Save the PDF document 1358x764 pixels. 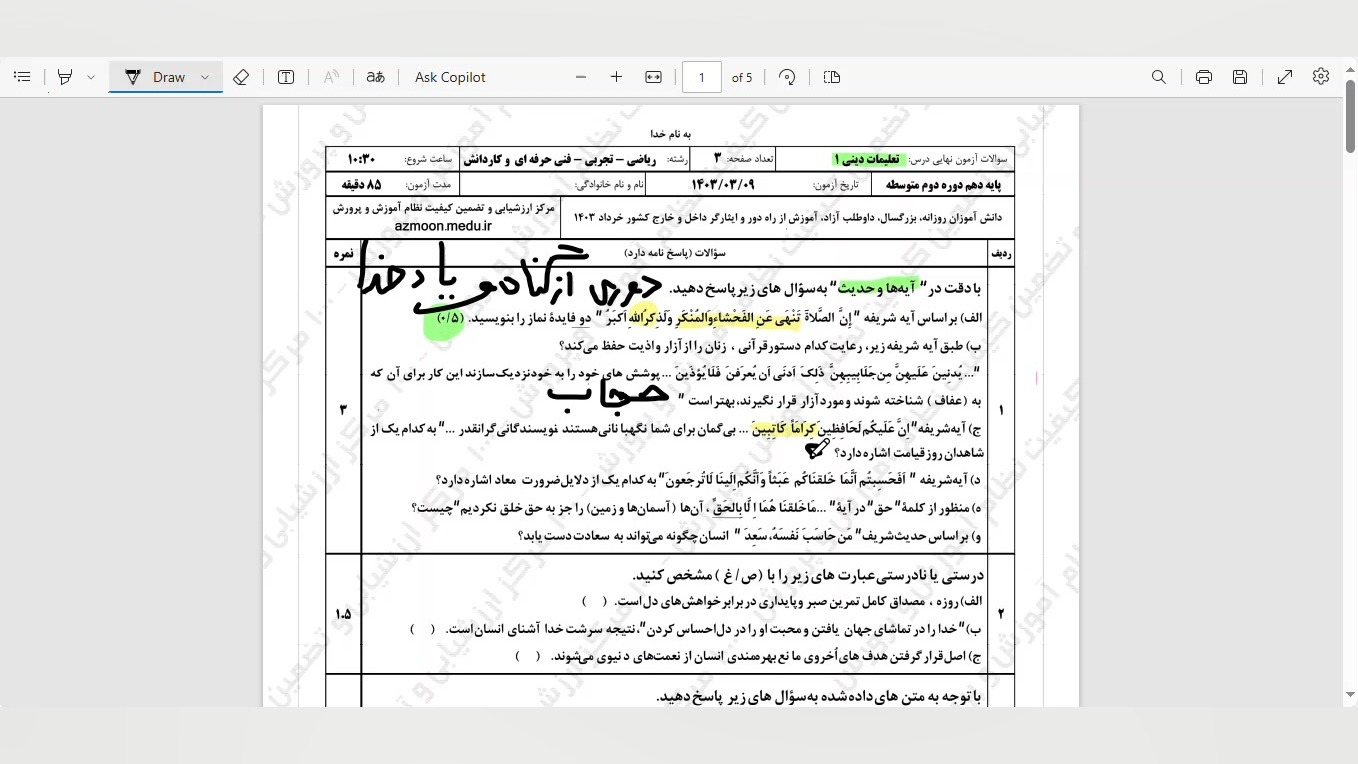click(1240, 77)
